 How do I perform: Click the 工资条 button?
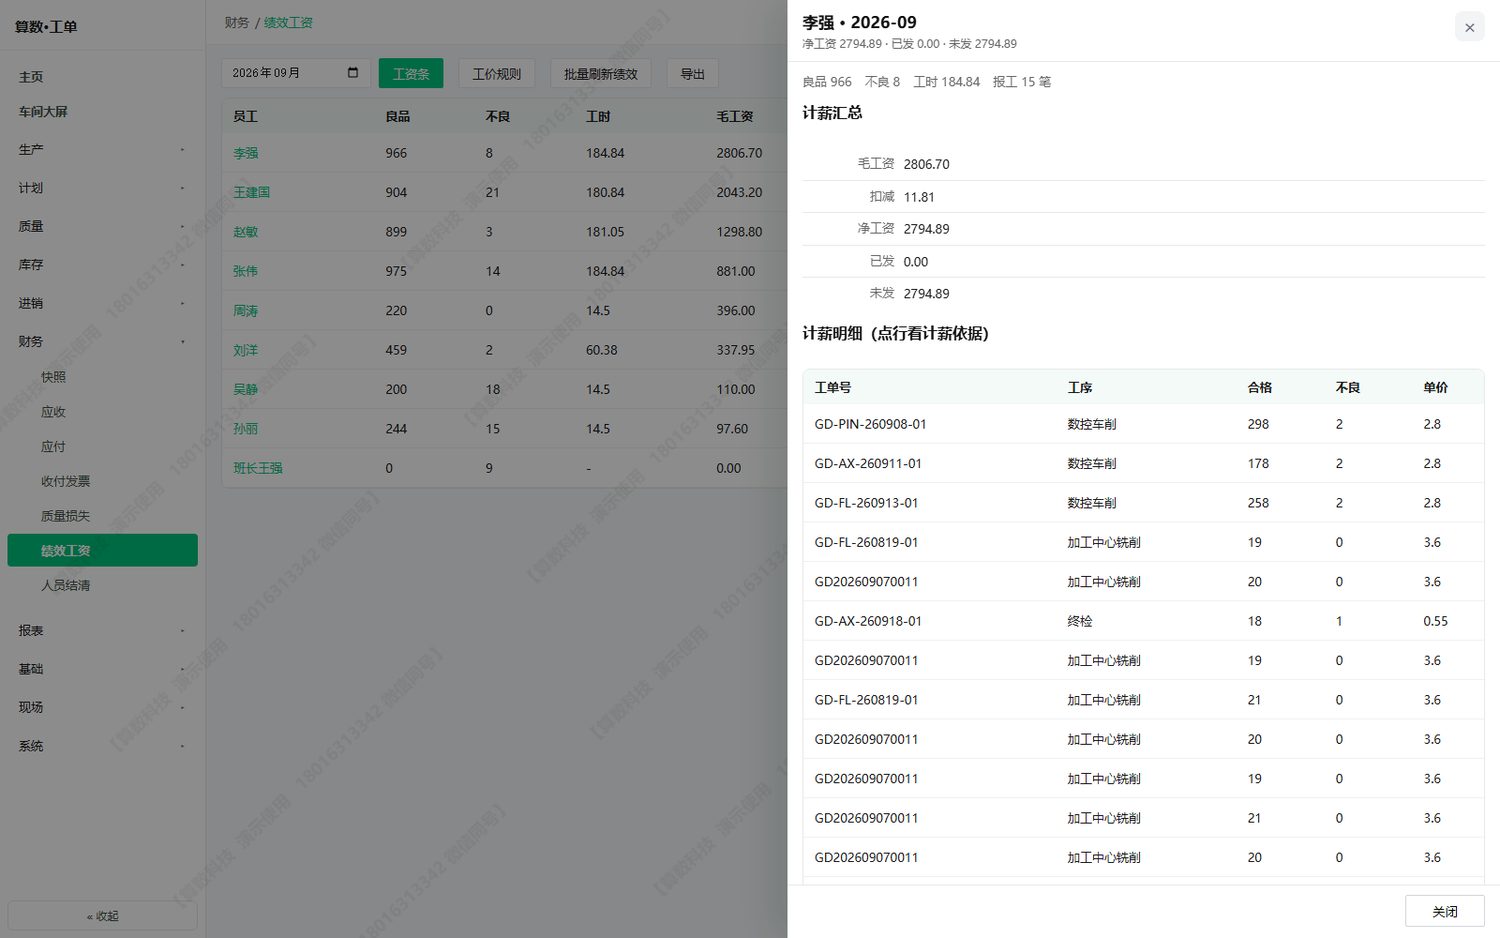[x=411, y=74]
